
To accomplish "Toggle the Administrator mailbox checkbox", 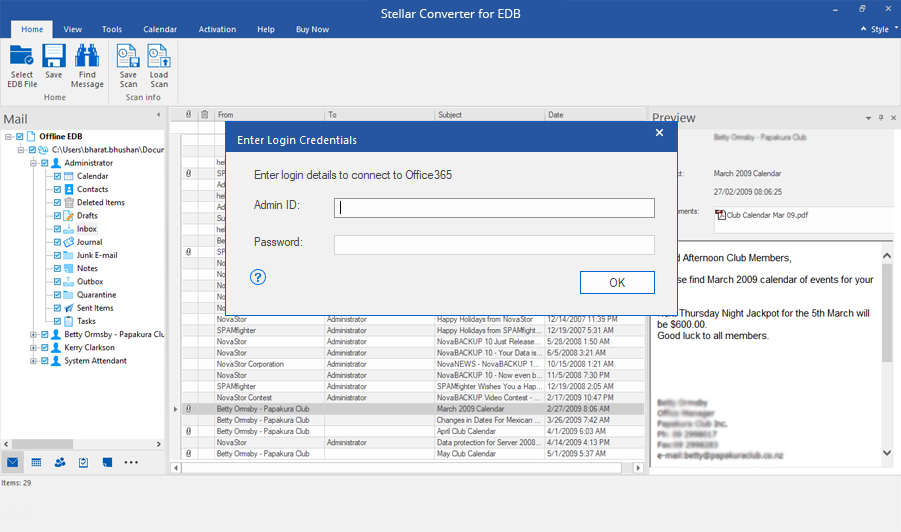I will click(x=45, y=163).
